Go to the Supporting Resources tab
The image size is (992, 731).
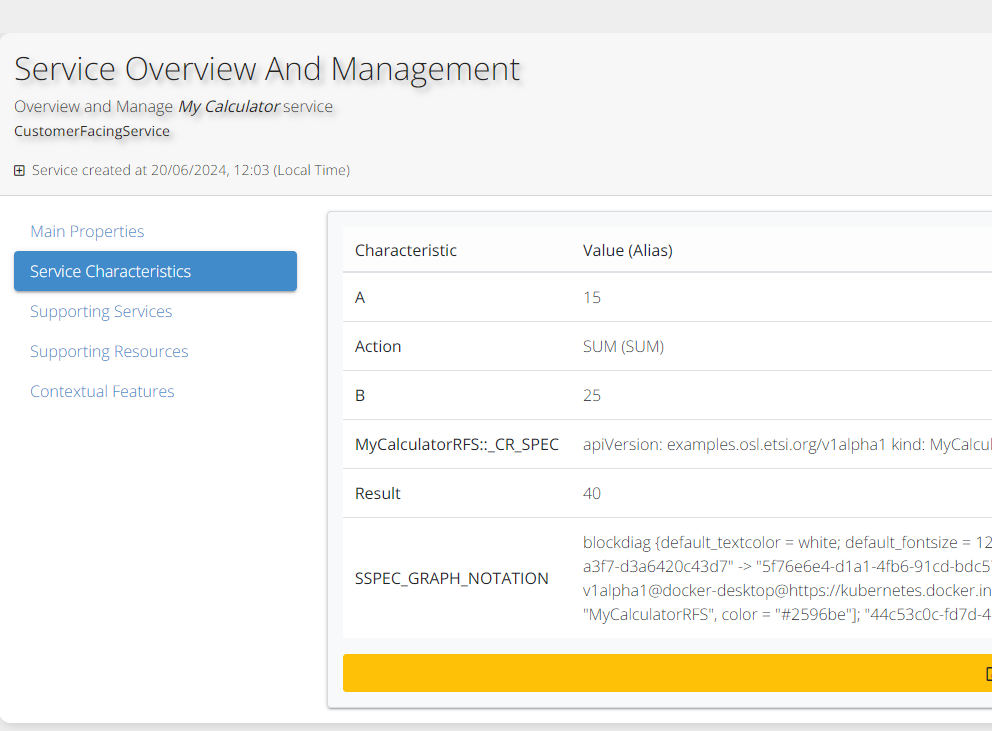(109, 351)
